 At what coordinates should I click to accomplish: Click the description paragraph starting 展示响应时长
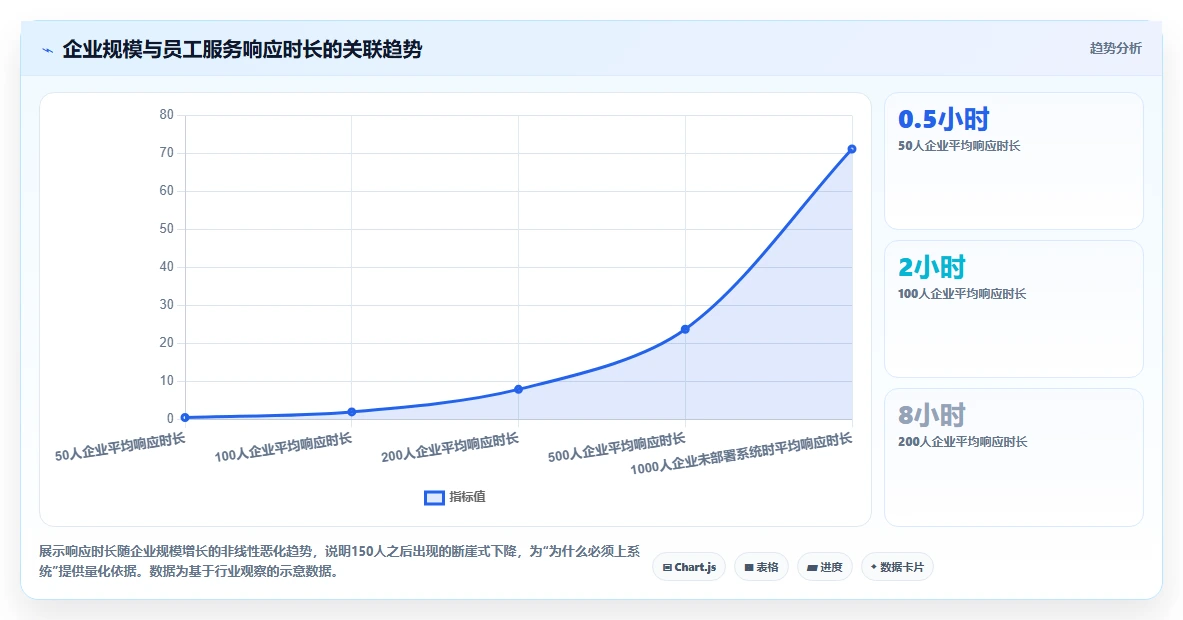(340, 561)
